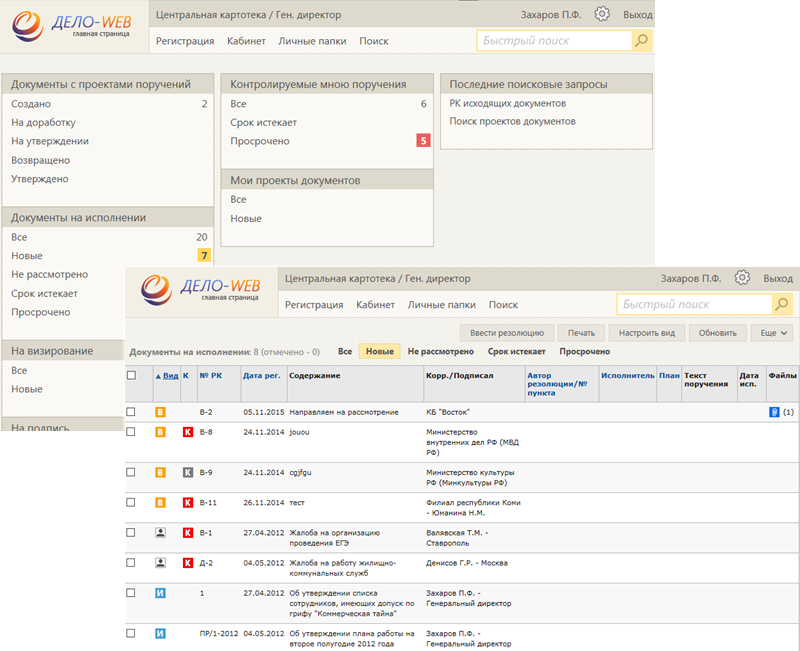Select the checkbox for row В-1
This screenshot has height=651, width=800.
(x=131, y=533)
